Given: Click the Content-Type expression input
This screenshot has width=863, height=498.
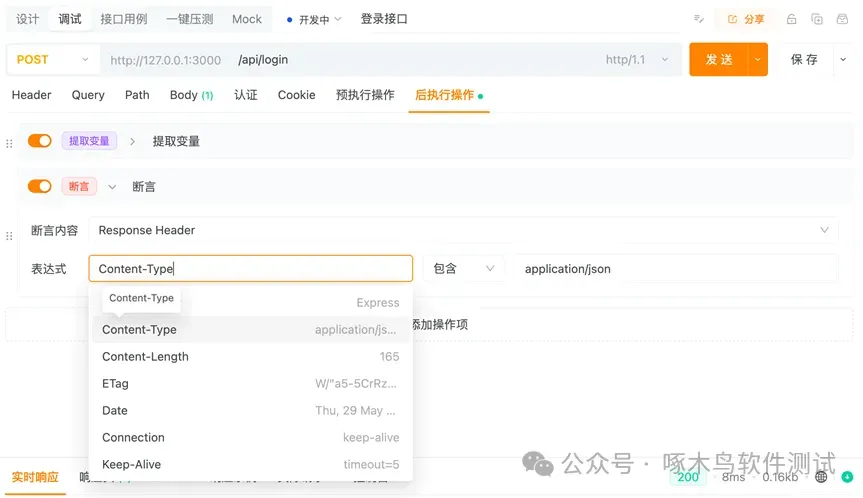Looking at the screenshot, I should click(x=250, y=269).
